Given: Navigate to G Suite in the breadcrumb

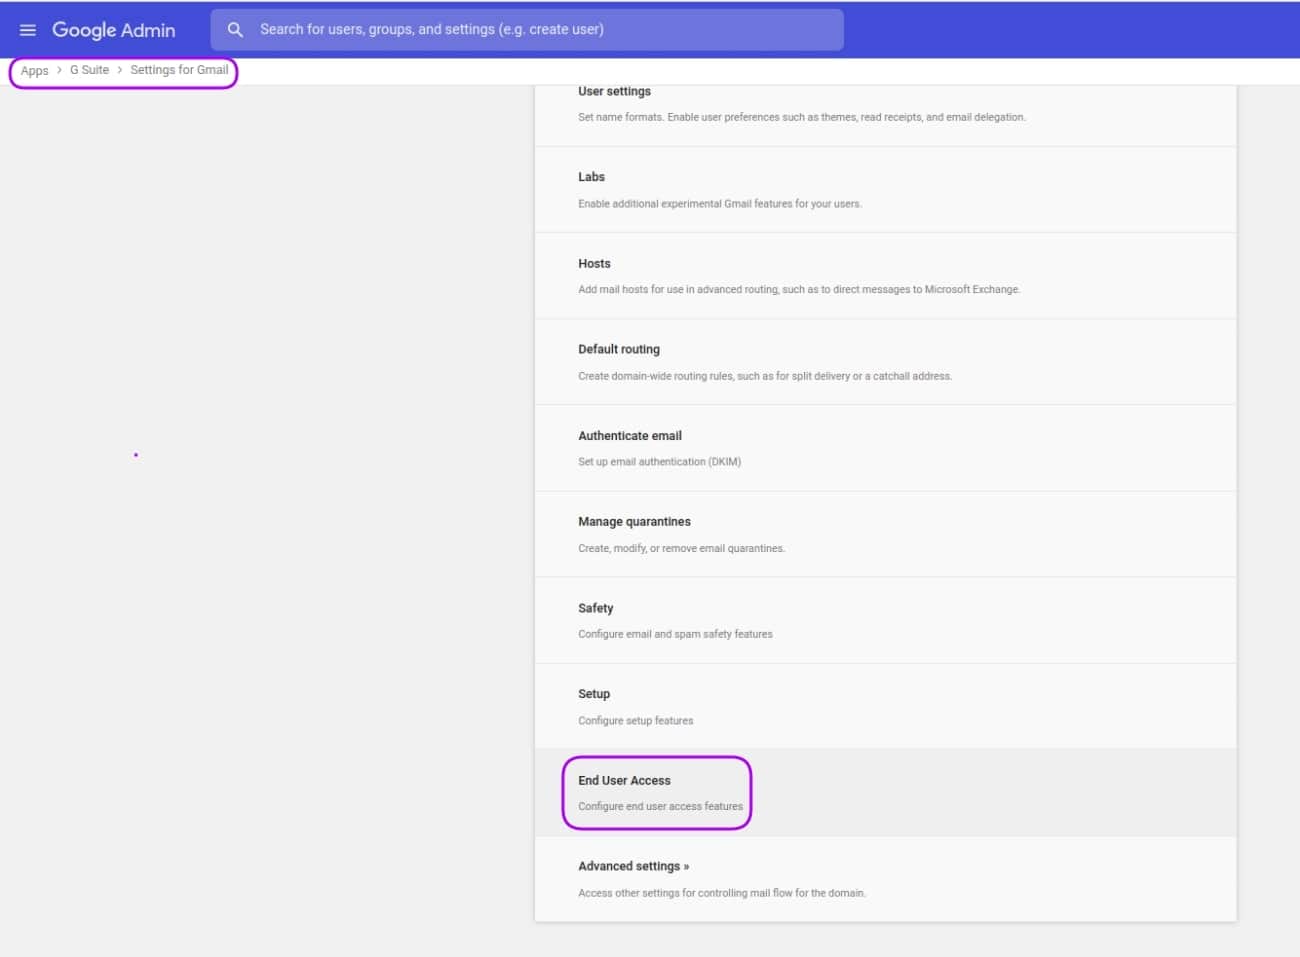Looking at the screenshot, I should click(x=88, y=70).
